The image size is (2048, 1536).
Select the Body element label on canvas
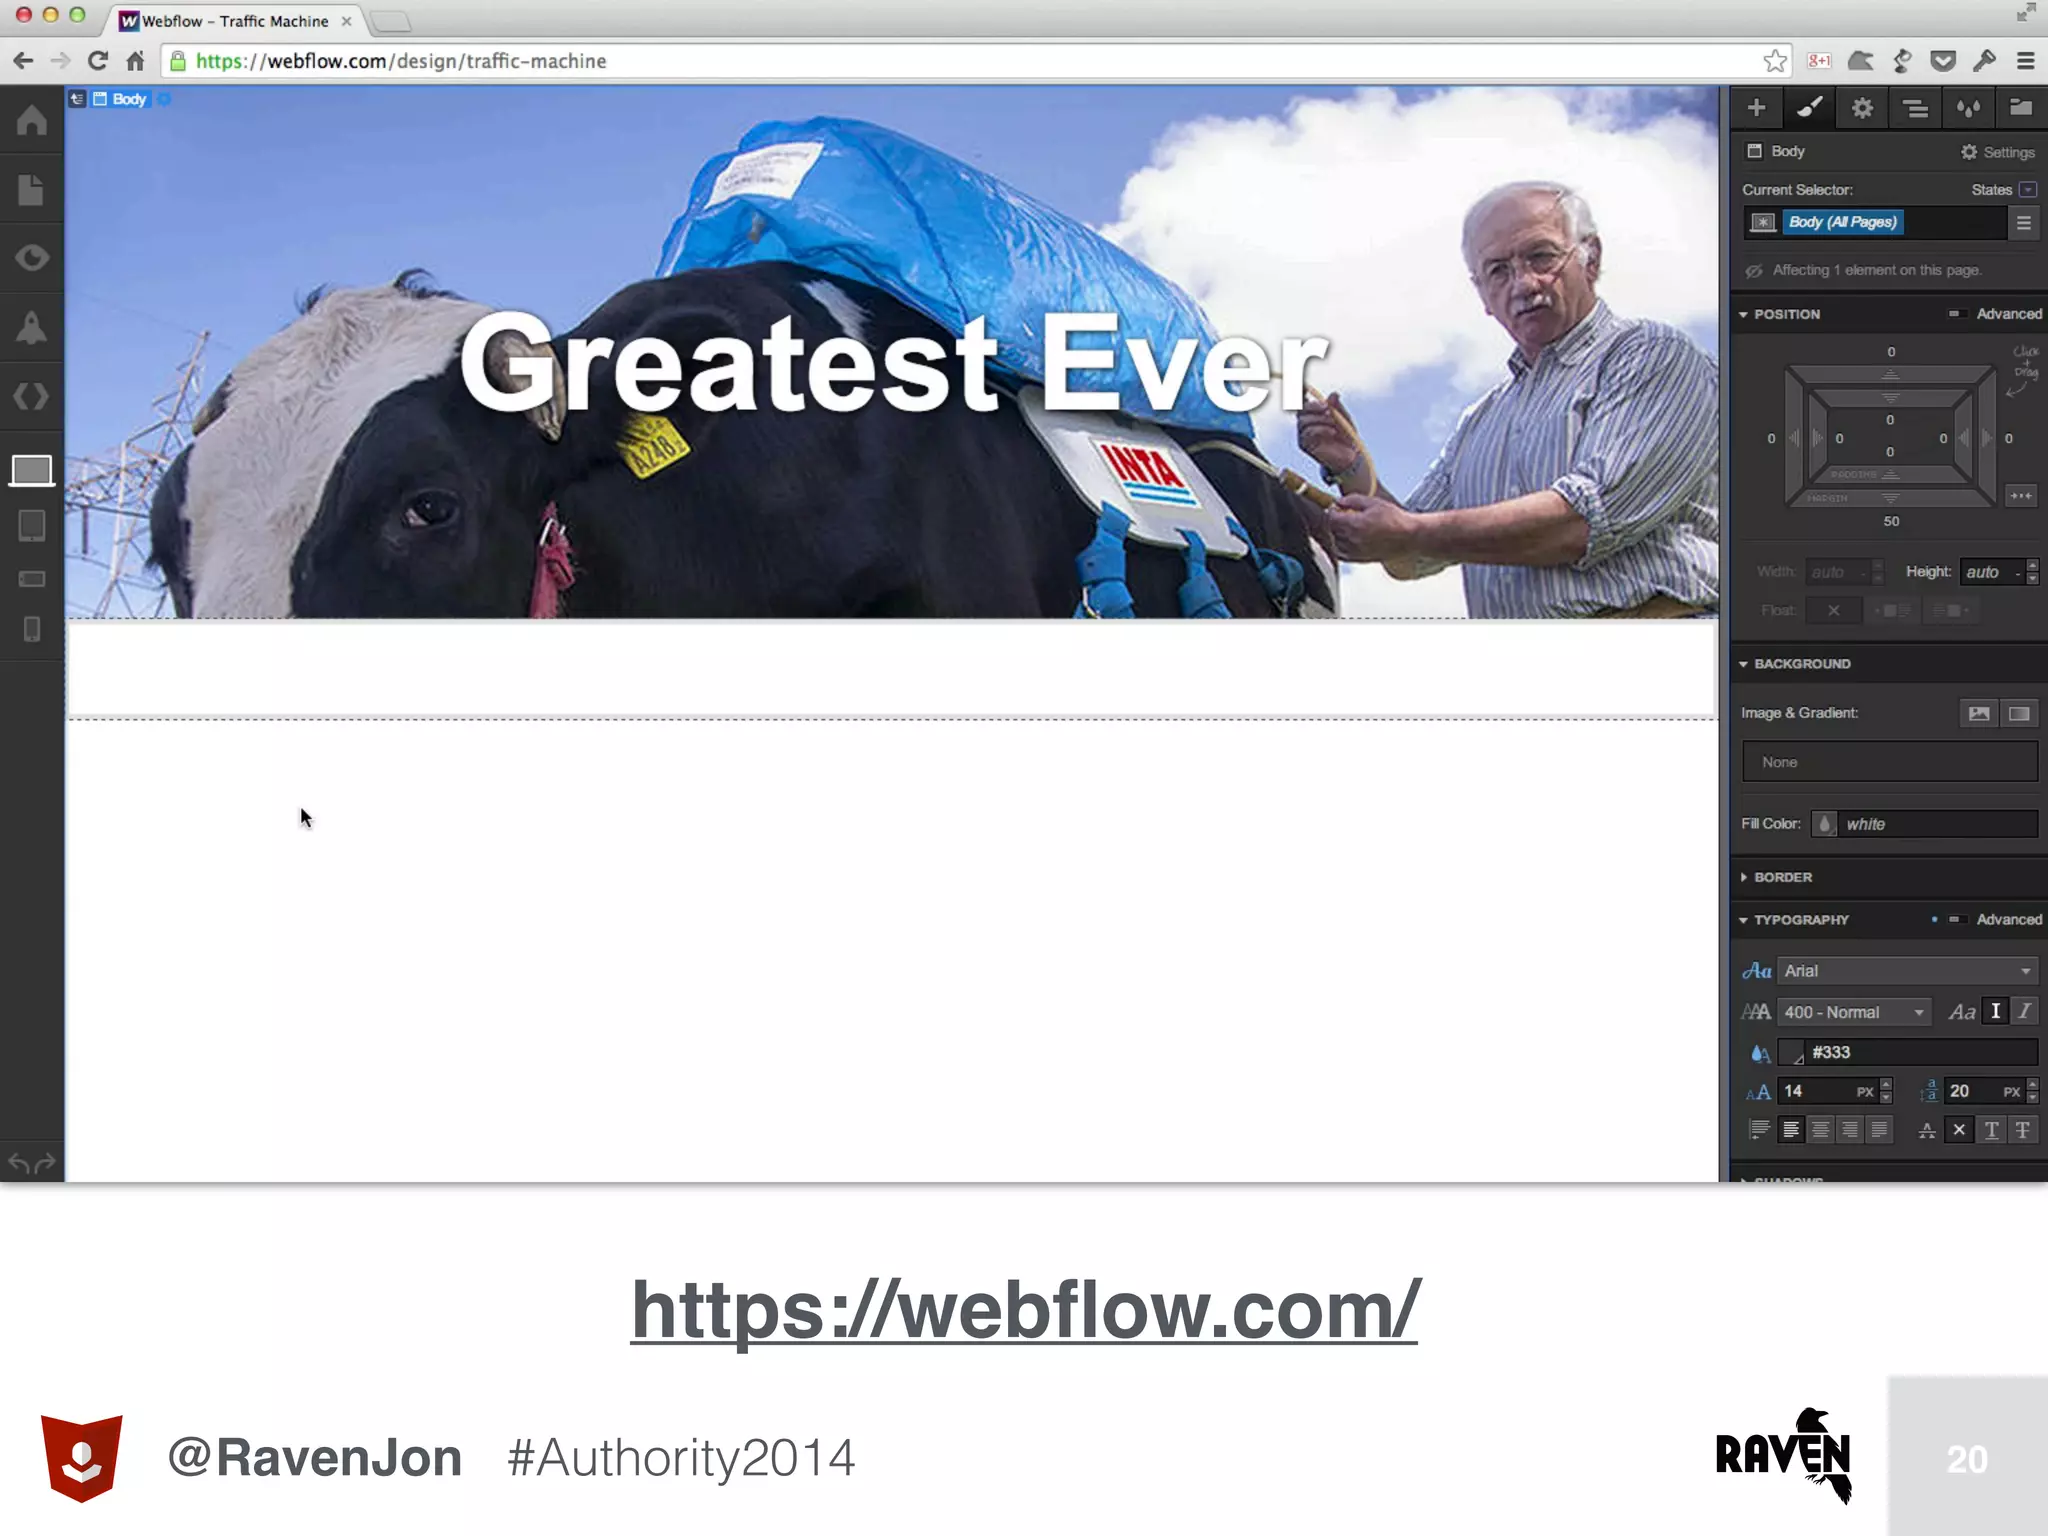pos(120,99)
